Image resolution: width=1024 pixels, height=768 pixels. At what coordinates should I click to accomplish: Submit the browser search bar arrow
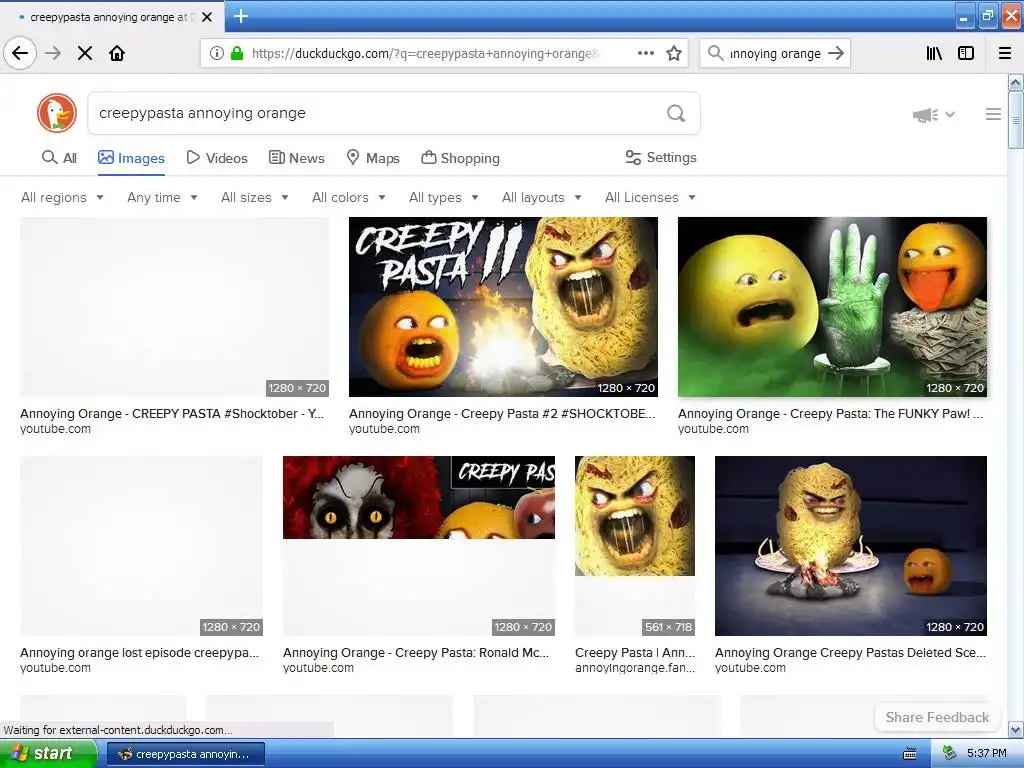click(835, 53)
